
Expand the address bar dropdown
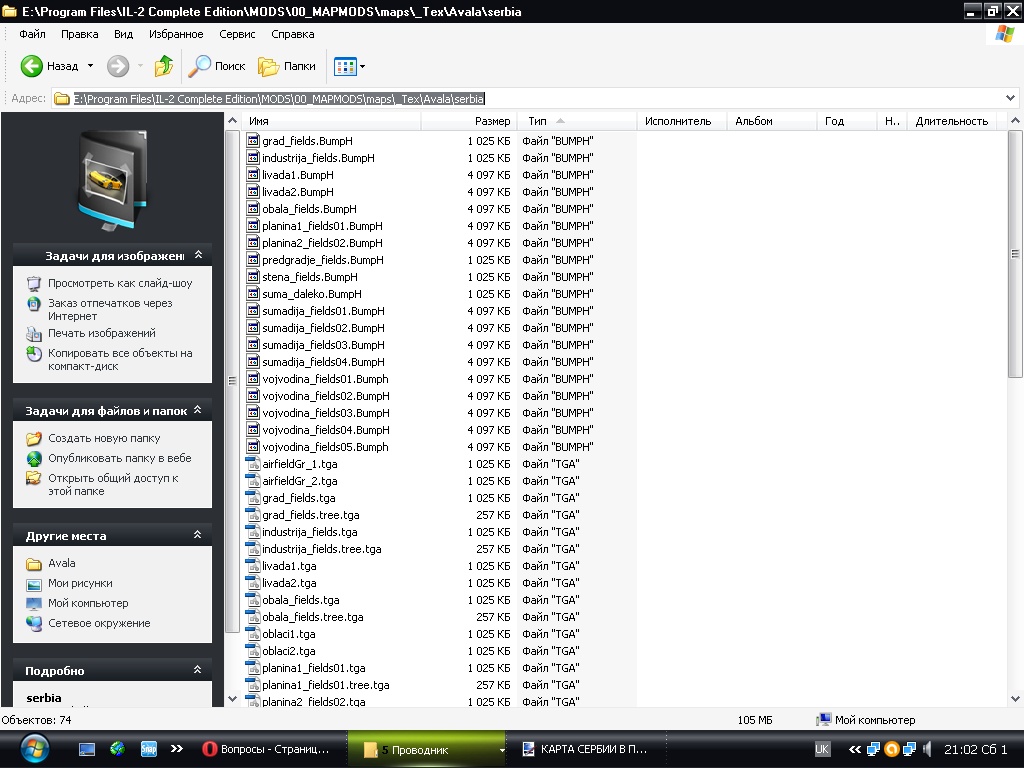point(1010,98)
